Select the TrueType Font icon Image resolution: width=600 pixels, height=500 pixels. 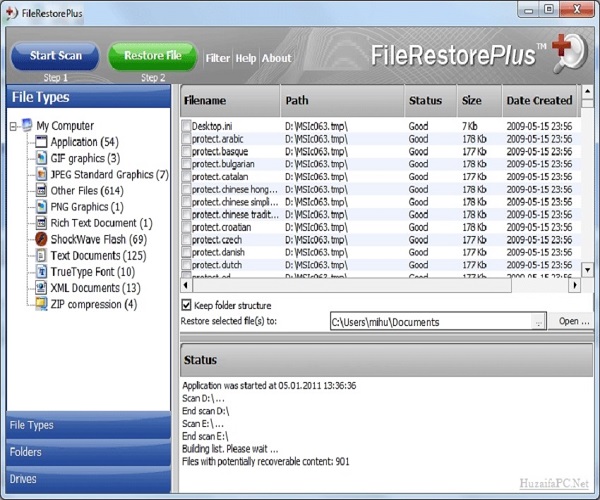click(41, 271)
